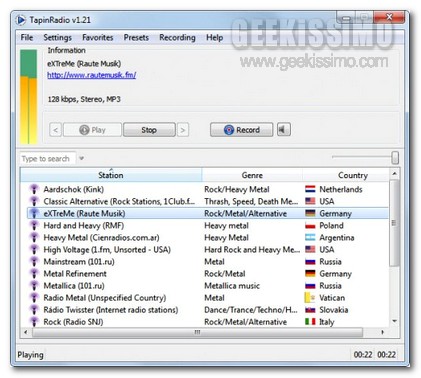This screenshot has width=421, height=378.
Task: Click the station icon for Rock (Radio SNJ)
Action: [34, 321]
